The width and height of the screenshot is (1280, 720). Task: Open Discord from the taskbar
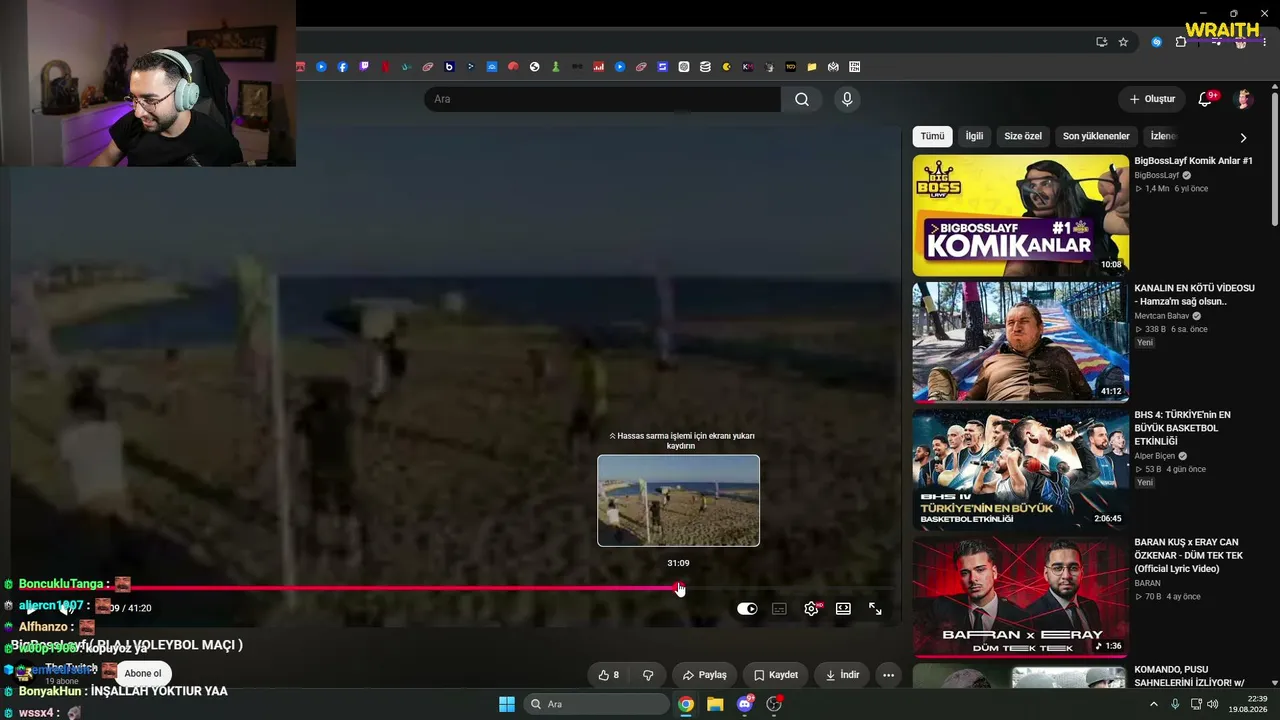pos(744,704)
